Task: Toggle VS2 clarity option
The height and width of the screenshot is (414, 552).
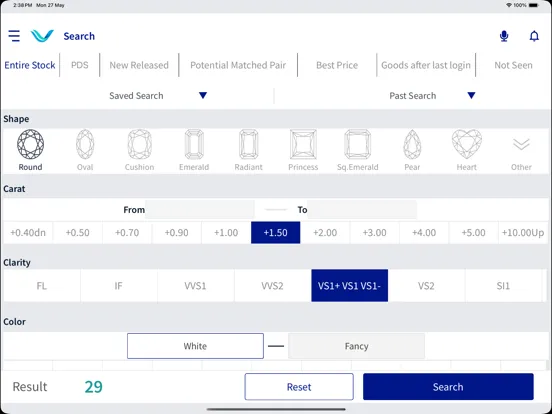Action: click(426, 286)
